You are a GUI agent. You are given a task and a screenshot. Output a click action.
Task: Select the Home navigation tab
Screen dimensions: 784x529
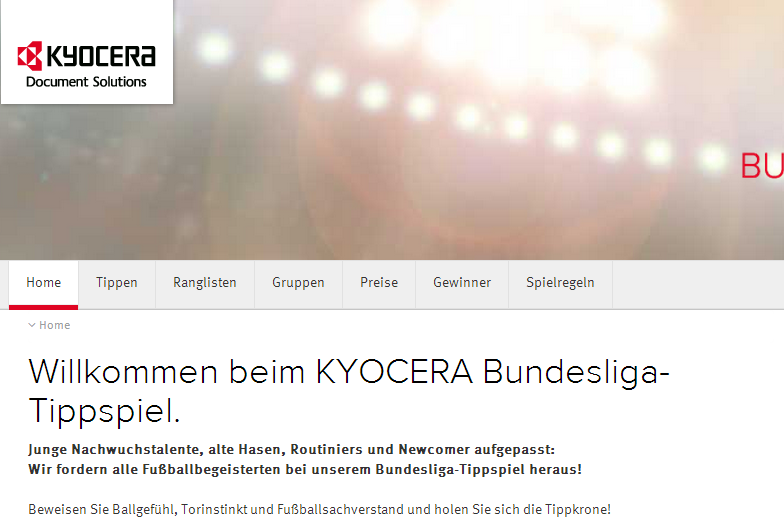[x=44, y=284]
